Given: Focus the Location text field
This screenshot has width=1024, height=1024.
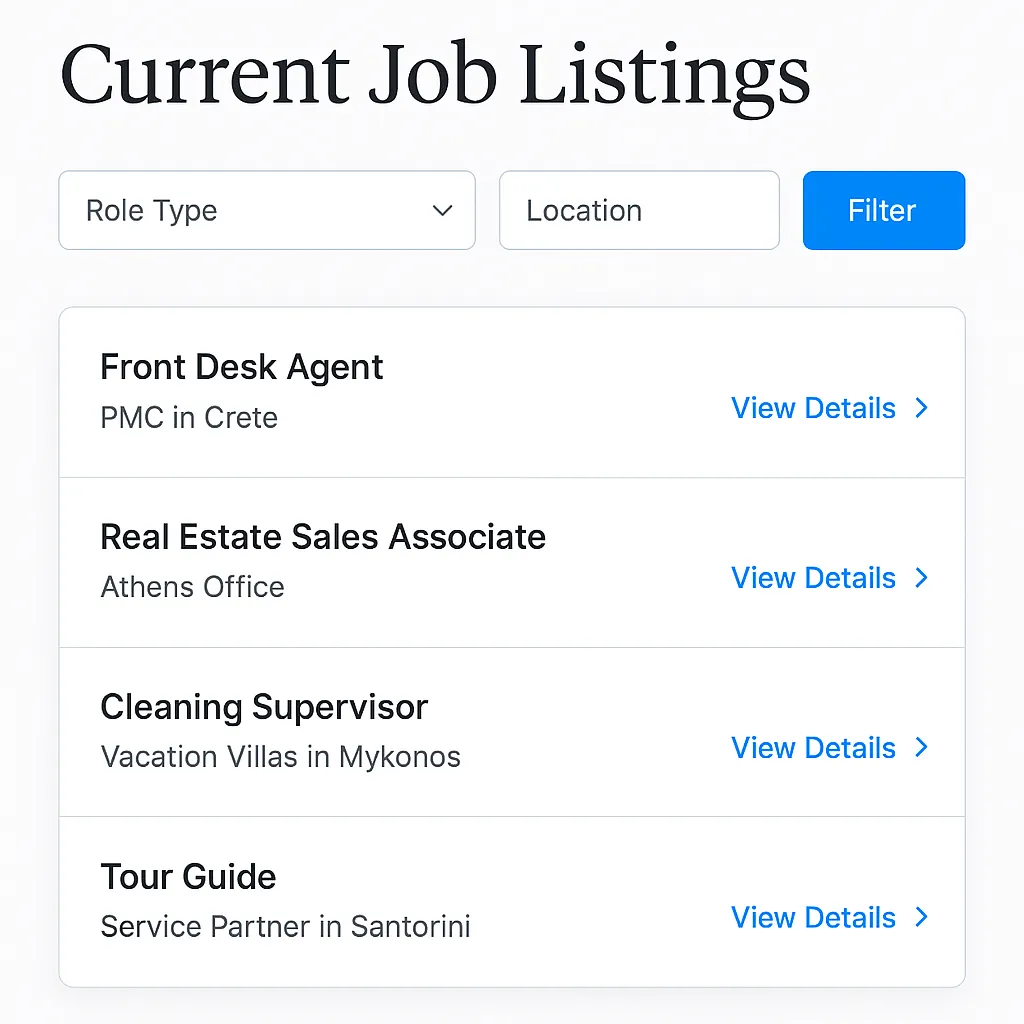Looking at the screenshot, I should [639, 211].
